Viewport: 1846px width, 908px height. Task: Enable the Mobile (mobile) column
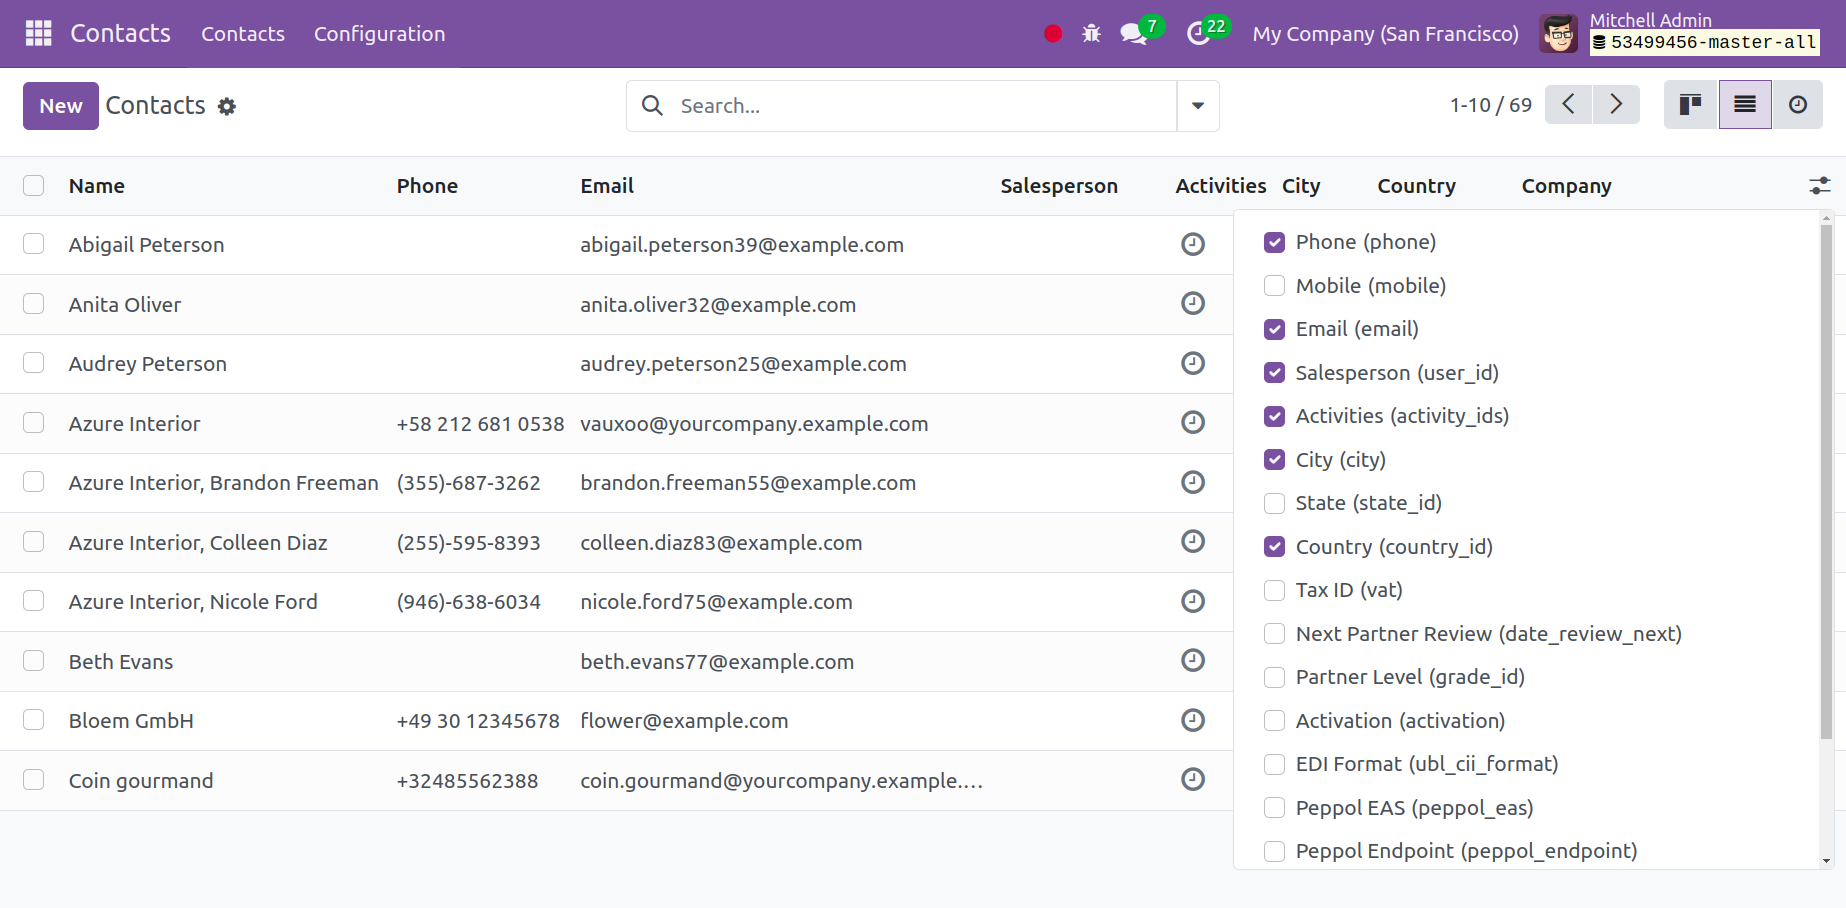tap(1274, 286)
